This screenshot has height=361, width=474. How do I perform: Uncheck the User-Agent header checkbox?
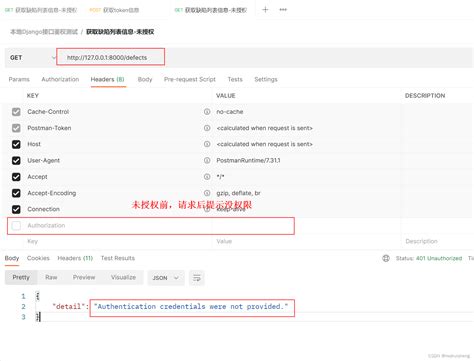click(16, 161)
